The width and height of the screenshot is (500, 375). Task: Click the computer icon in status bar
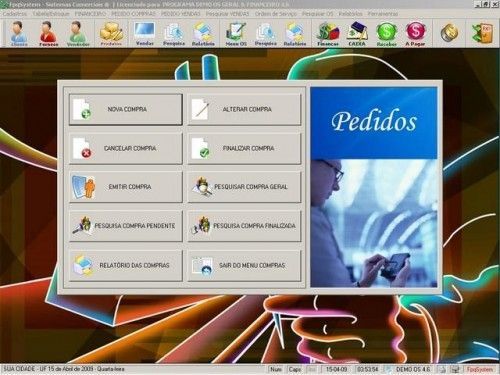click(455, 369)
